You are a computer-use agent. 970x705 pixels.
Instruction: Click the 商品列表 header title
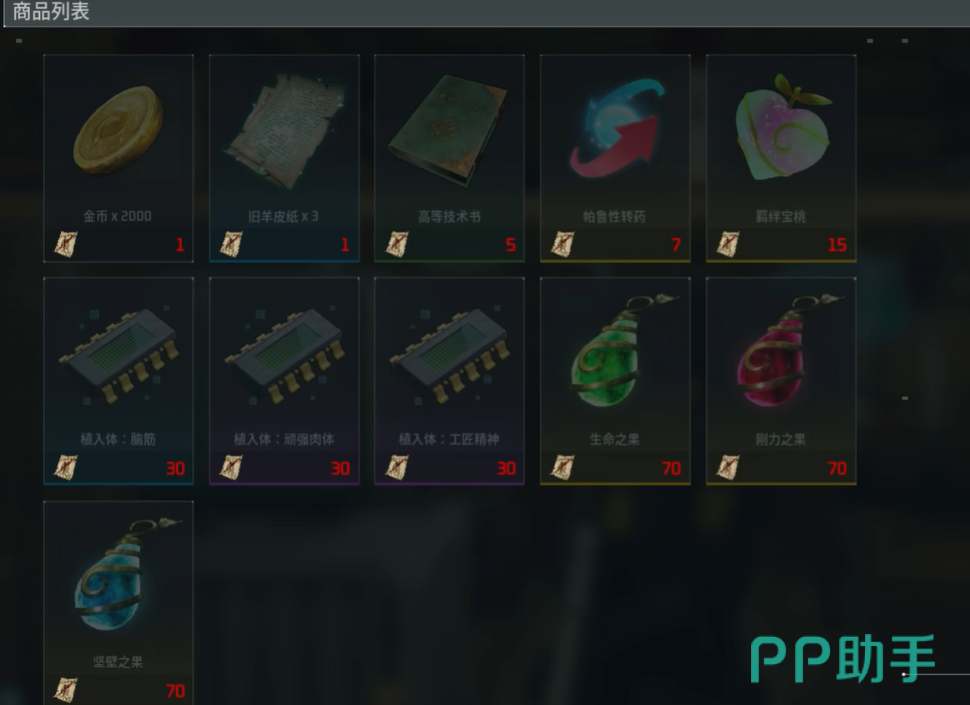click(x=51, y=11)
